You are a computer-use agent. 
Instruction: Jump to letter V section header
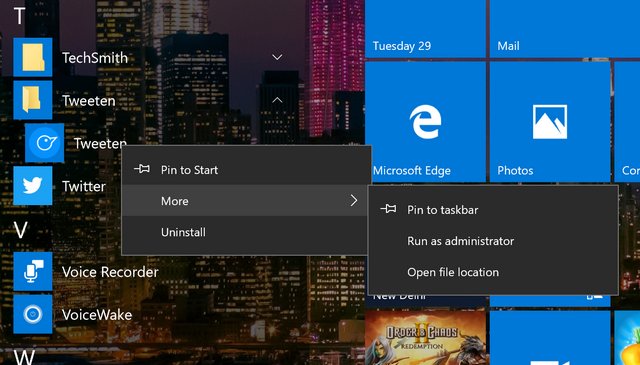pos(21,230)
